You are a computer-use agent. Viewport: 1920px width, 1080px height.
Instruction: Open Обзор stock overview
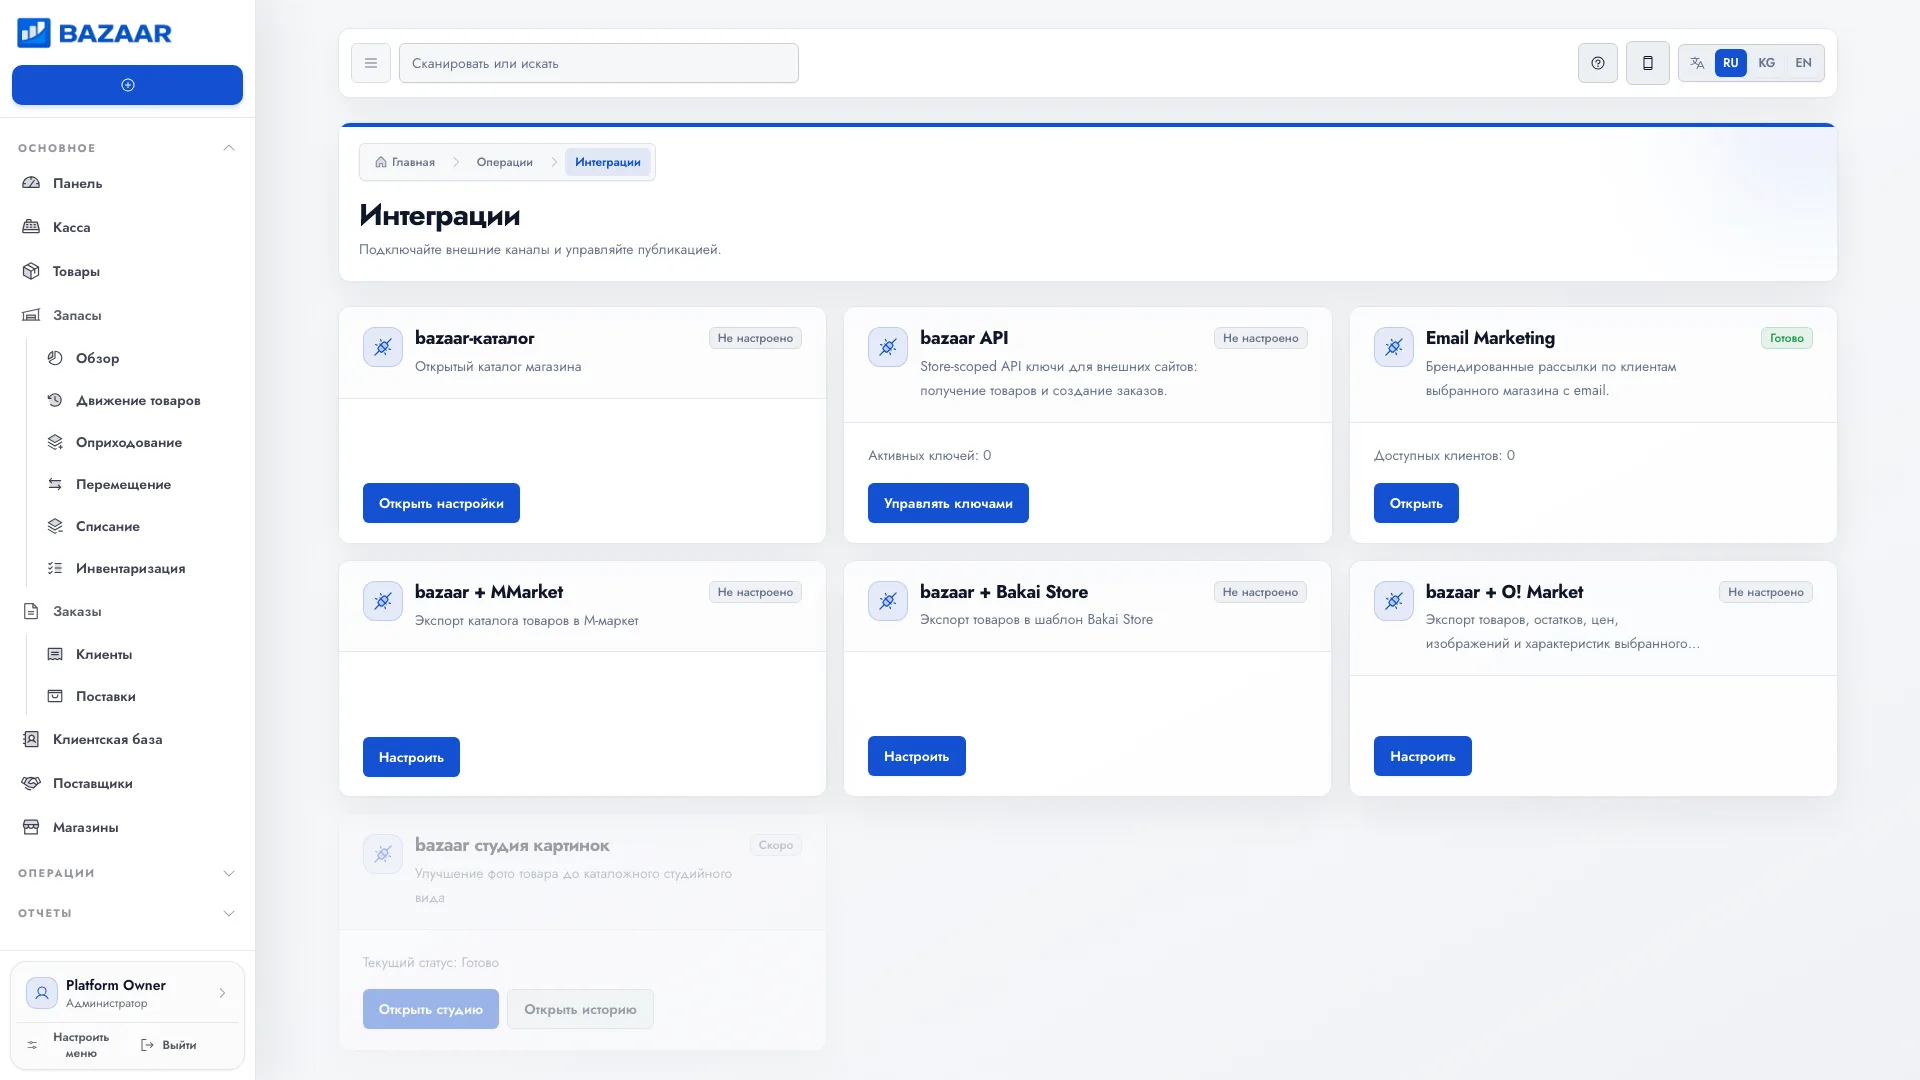tap(138, 358)
